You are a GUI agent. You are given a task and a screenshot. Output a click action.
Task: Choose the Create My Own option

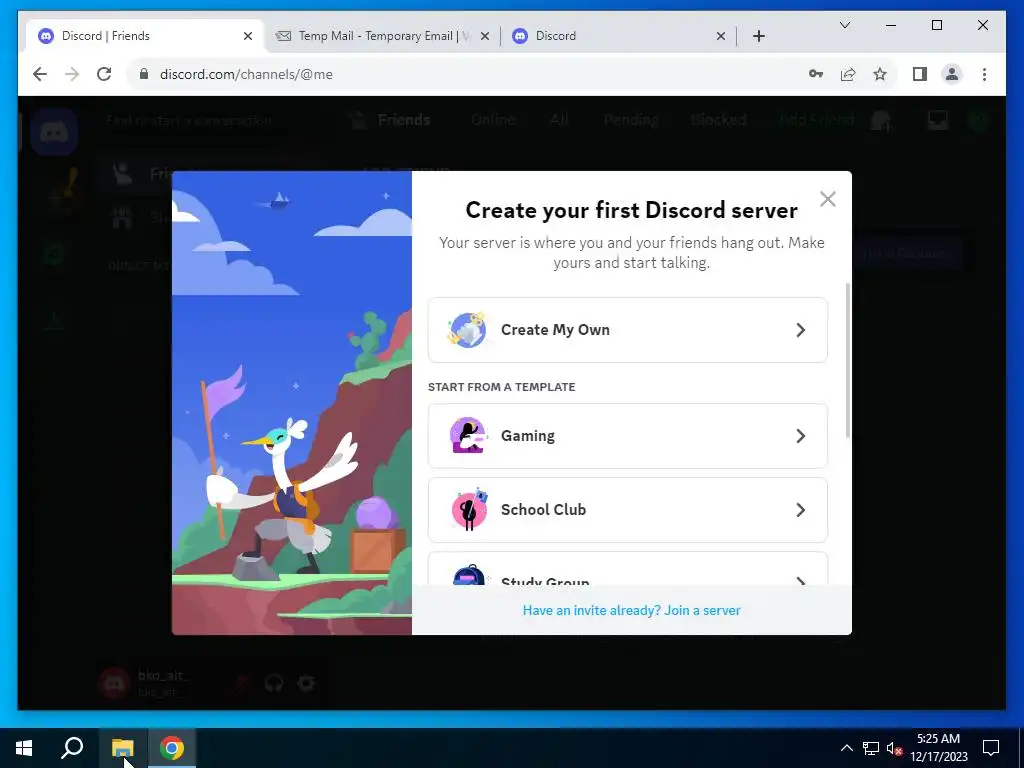coord(628,330)
